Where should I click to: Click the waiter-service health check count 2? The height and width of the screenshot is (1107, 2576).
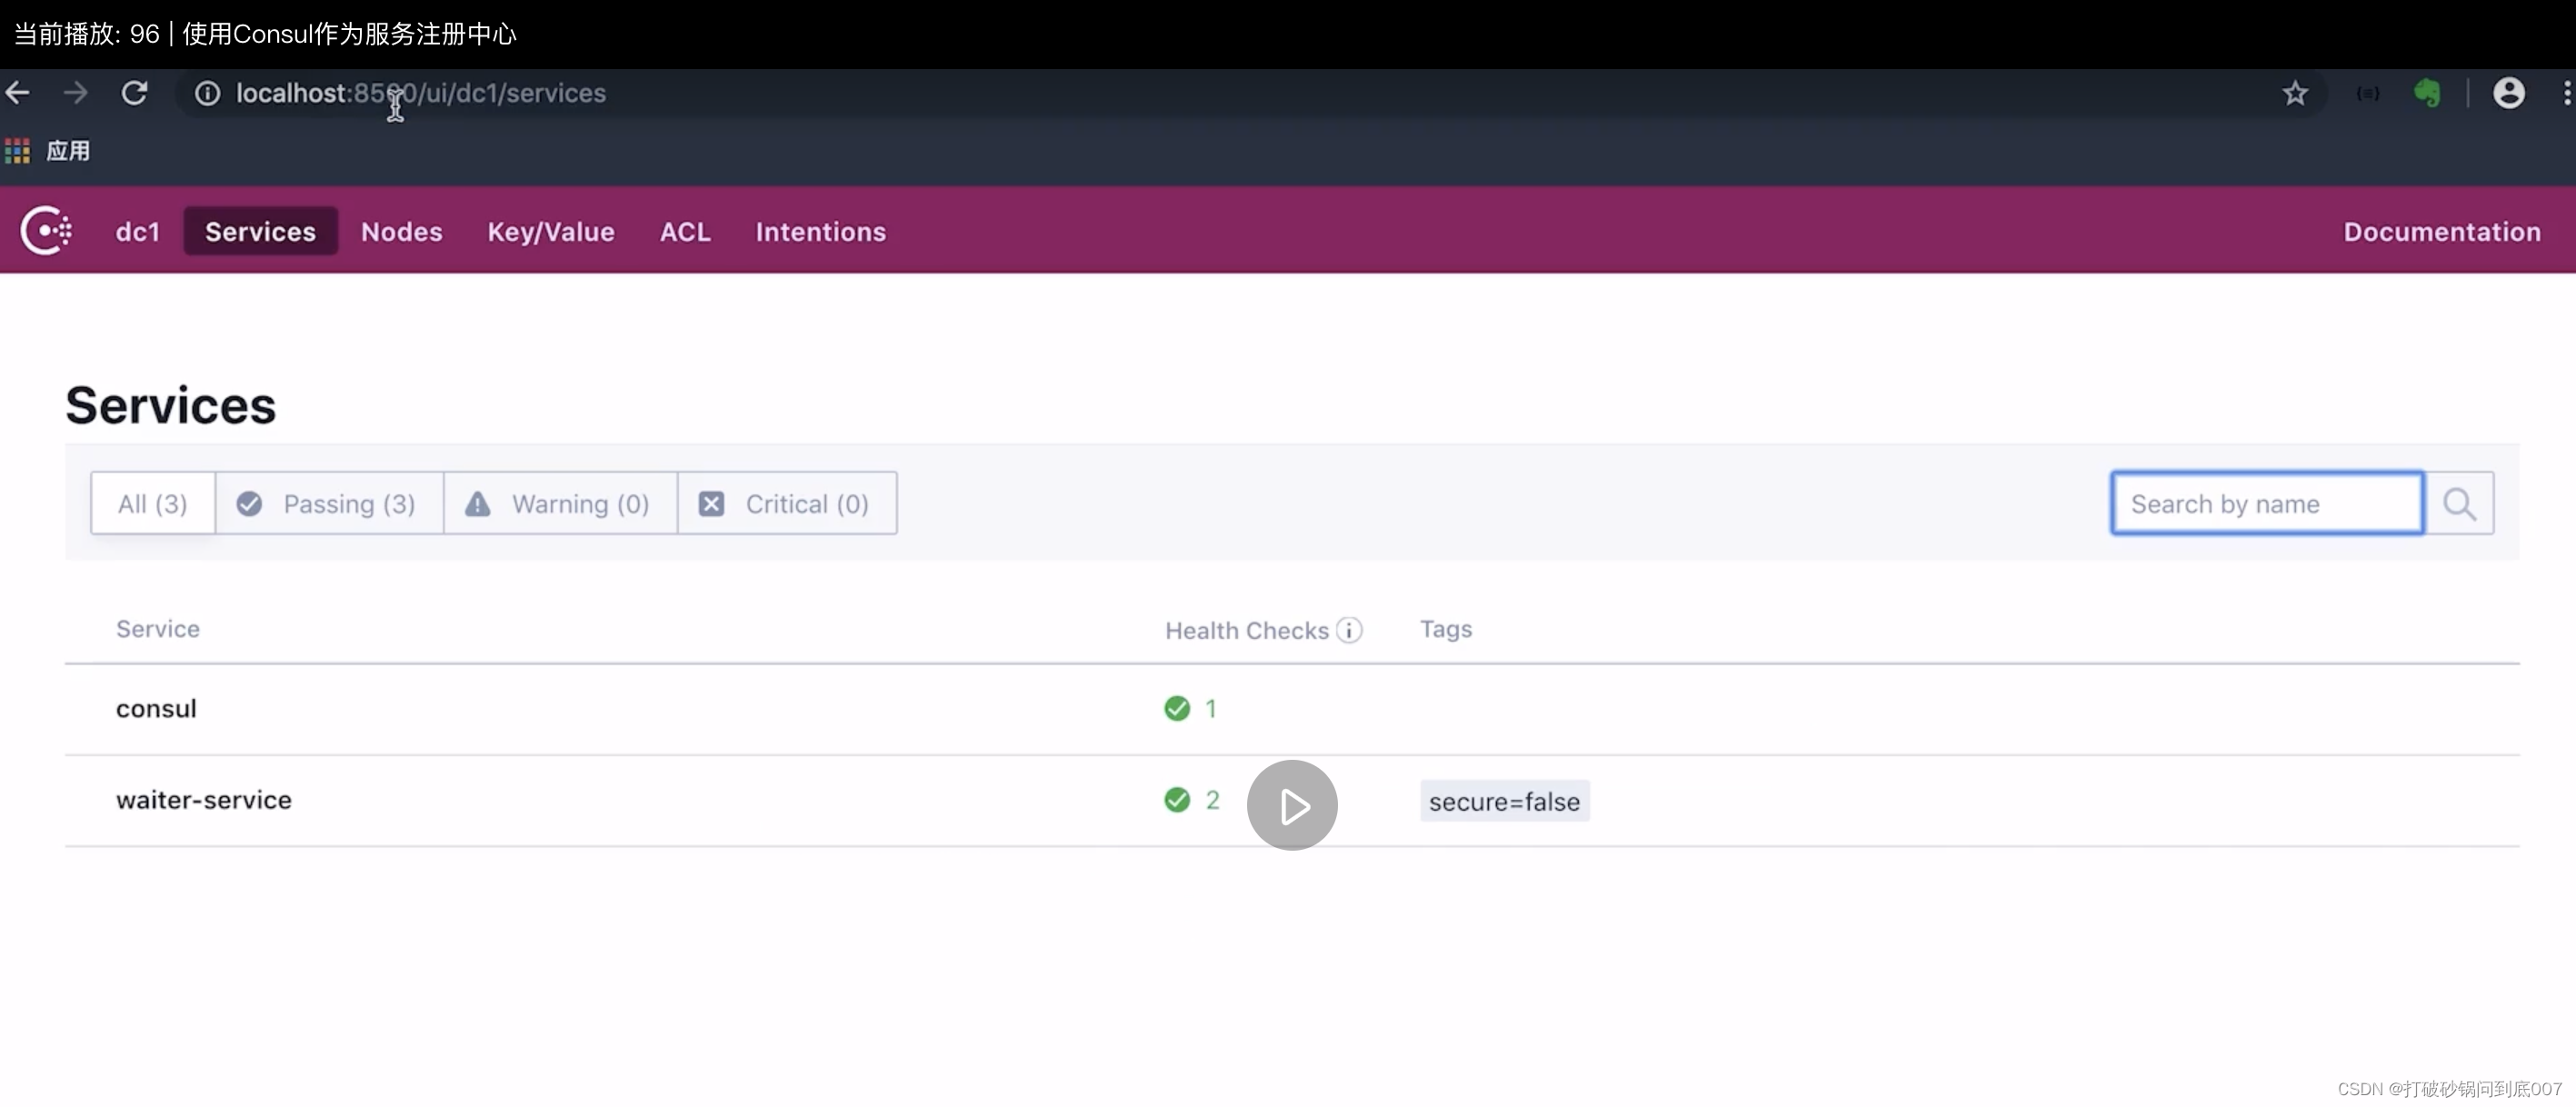point(1212,800)
